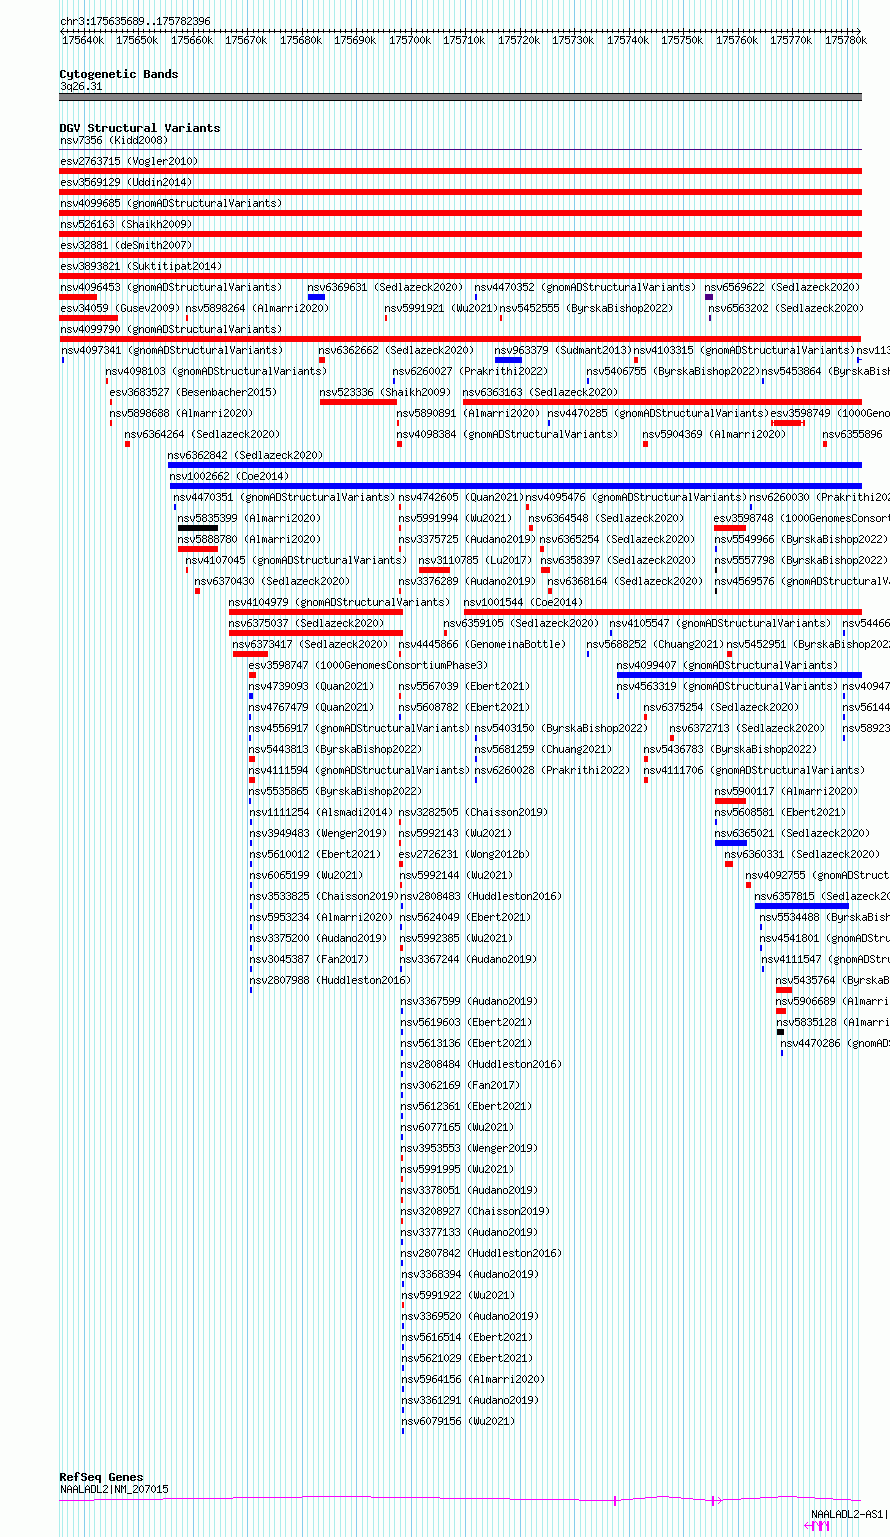This screenshot has width=890, height=1537.
Task: Click the 175700k ruler position
Action: point(410,40)
